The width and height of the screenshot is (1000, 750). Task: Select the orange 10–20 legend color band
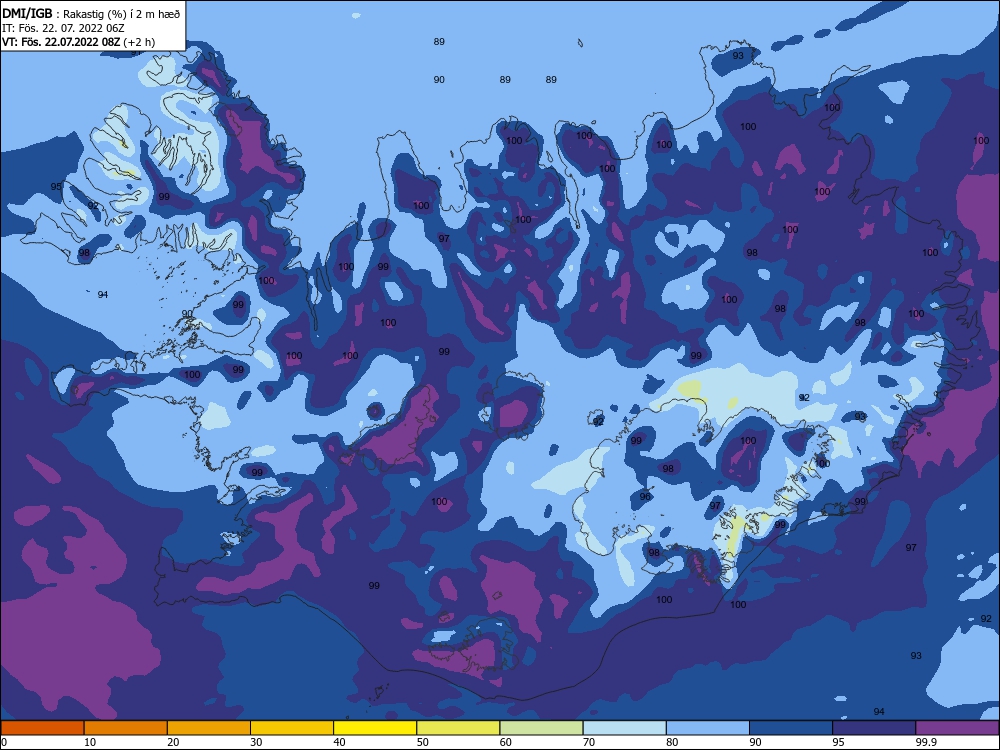(x=126, y=728)
